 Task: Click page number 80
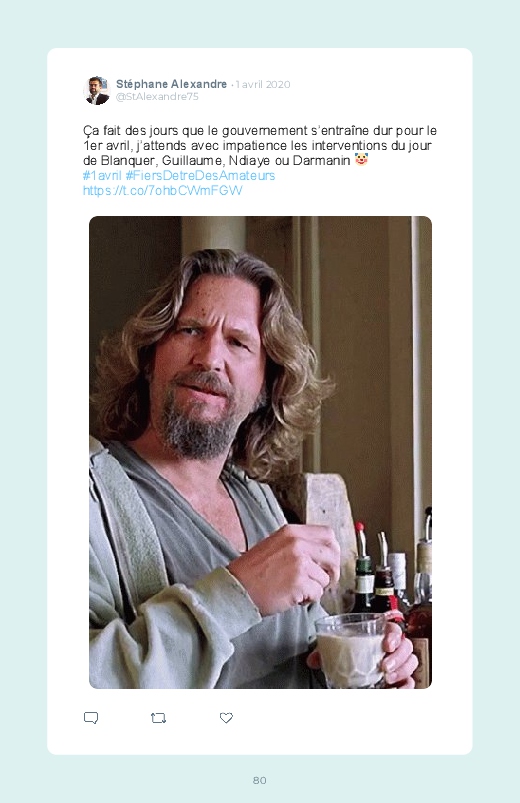[x=260, y=780]
